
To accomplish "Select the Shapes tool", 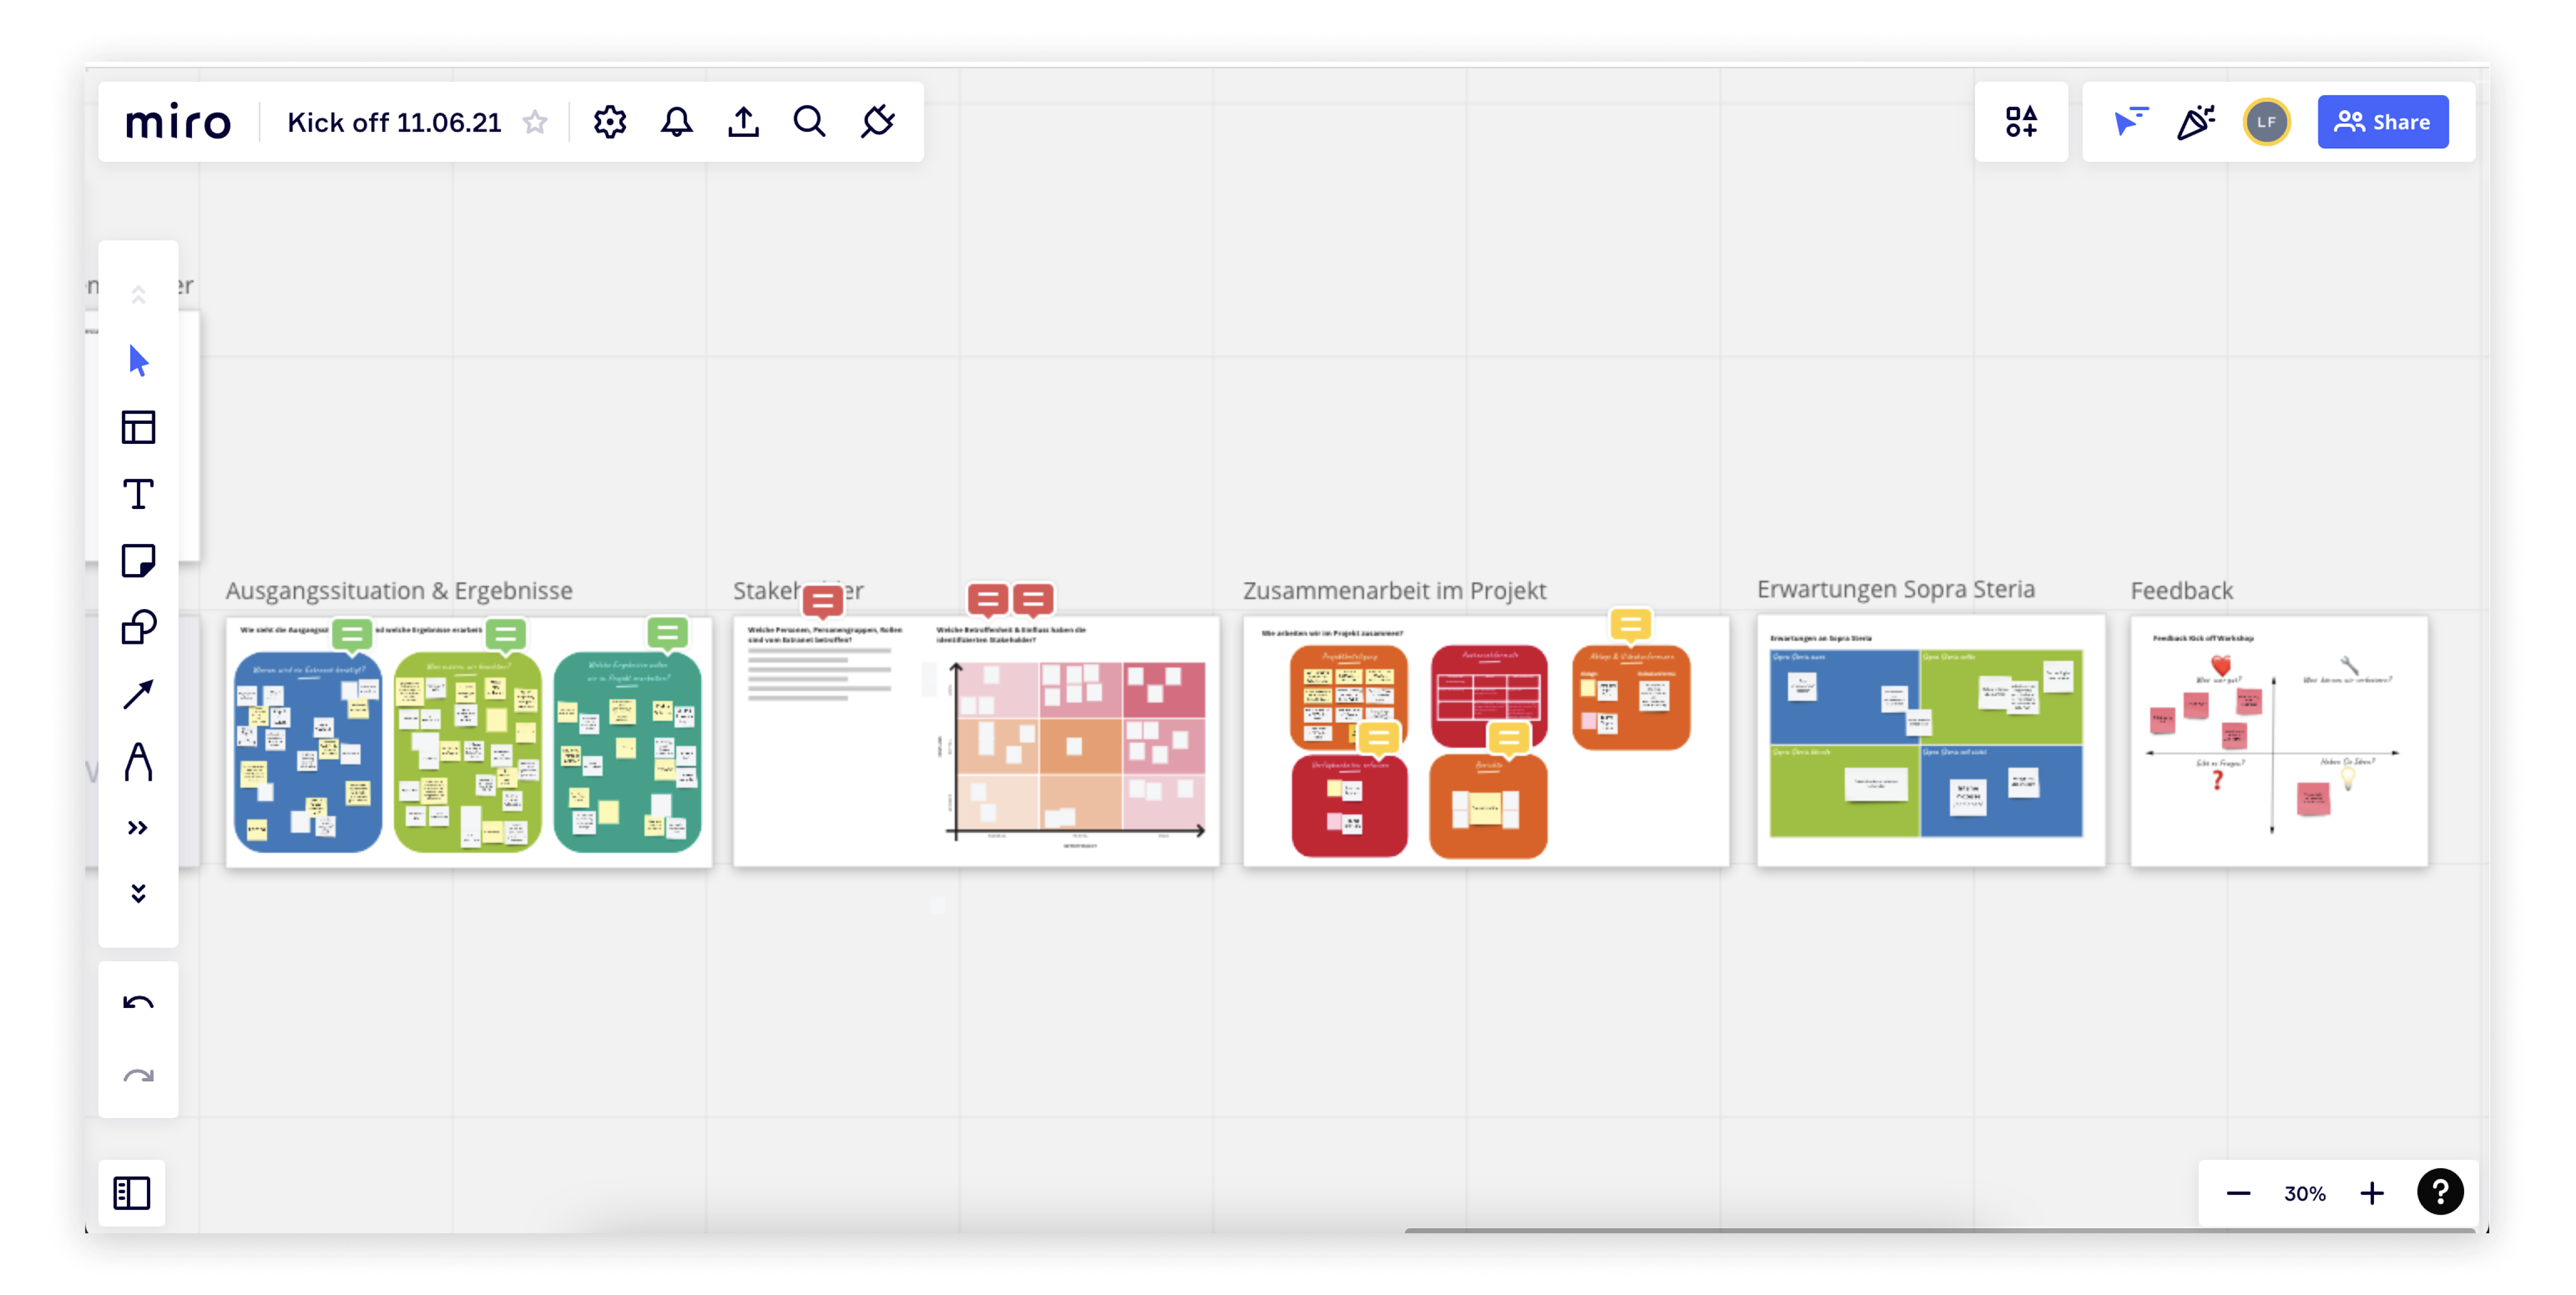I will pyautogui.click(x=138, y=627).
